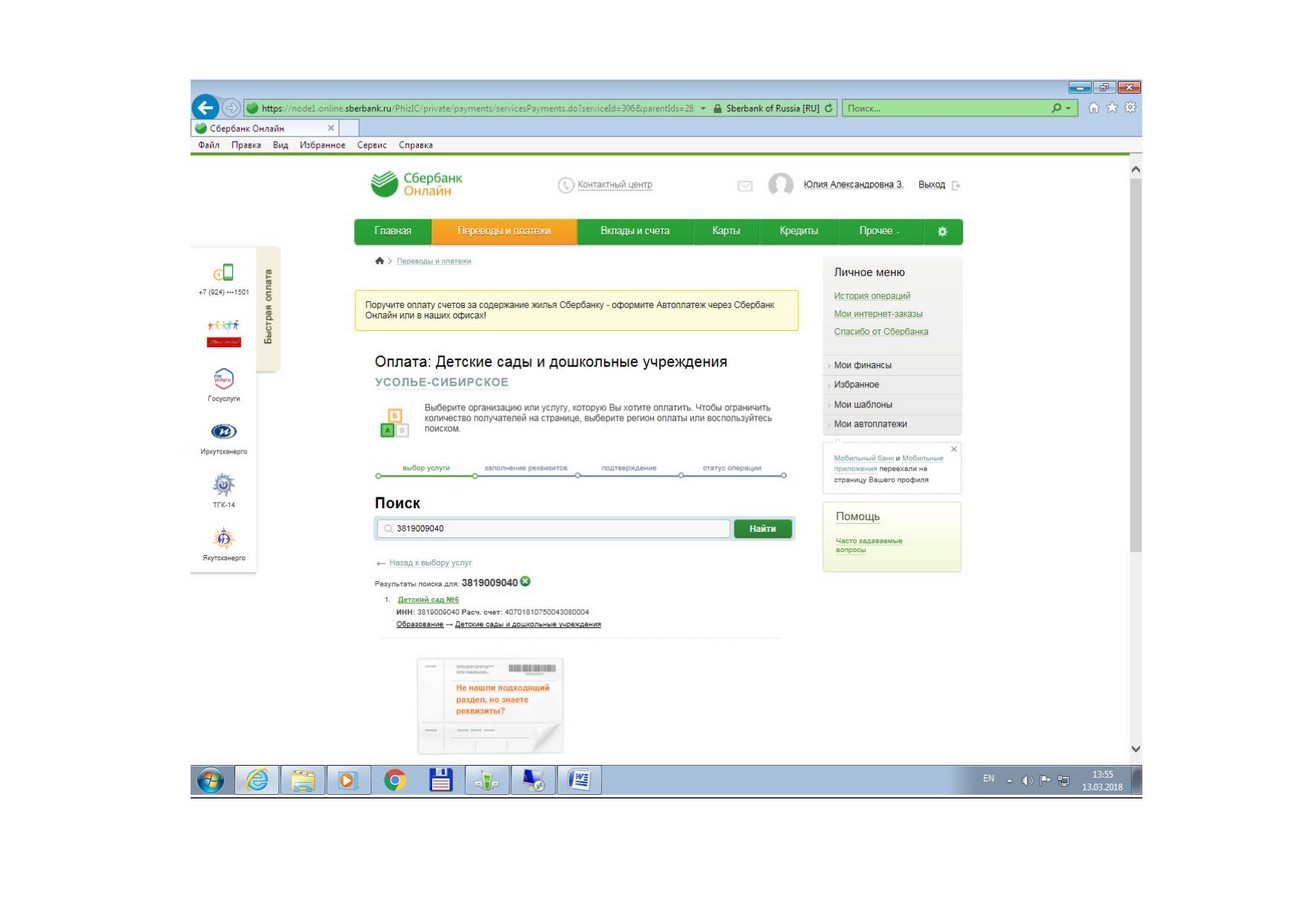The width and height of the screenshot is (1300, 920).
Task: Click the breadcrumb home icon
Action: [x=379, y=261]
